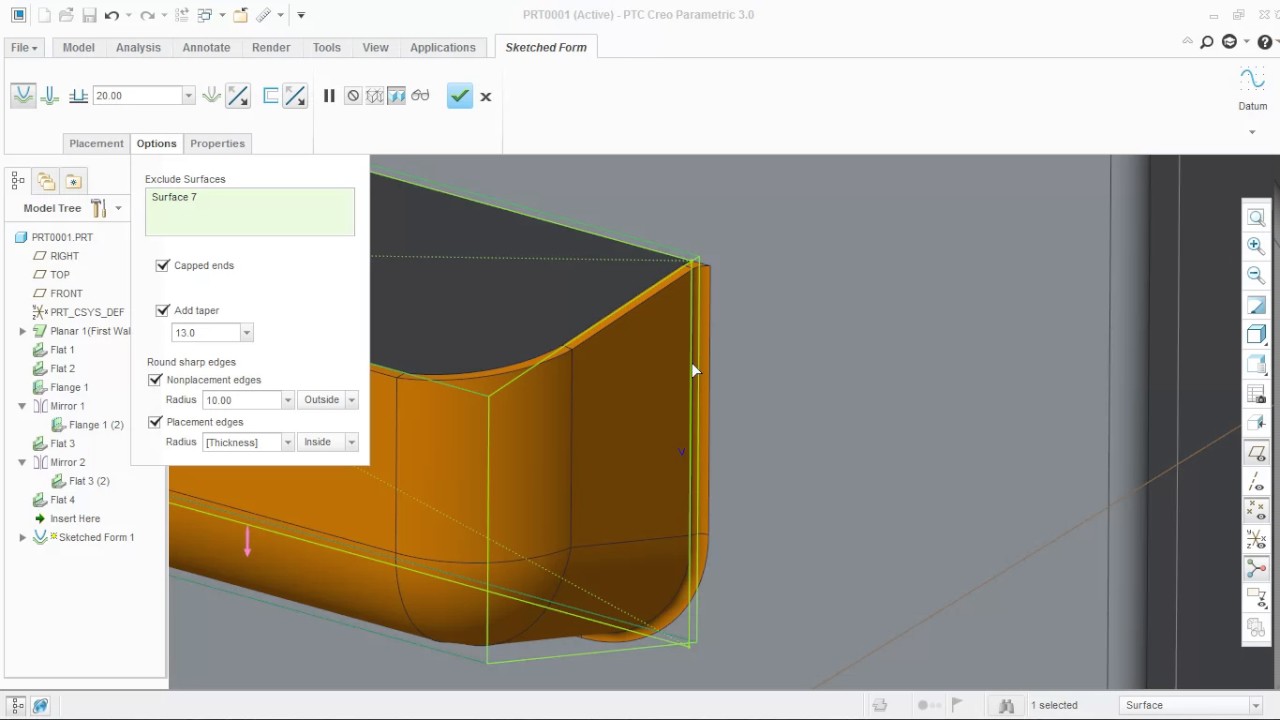Open the Saved Orientations icon

click(x=1256, y=364)
